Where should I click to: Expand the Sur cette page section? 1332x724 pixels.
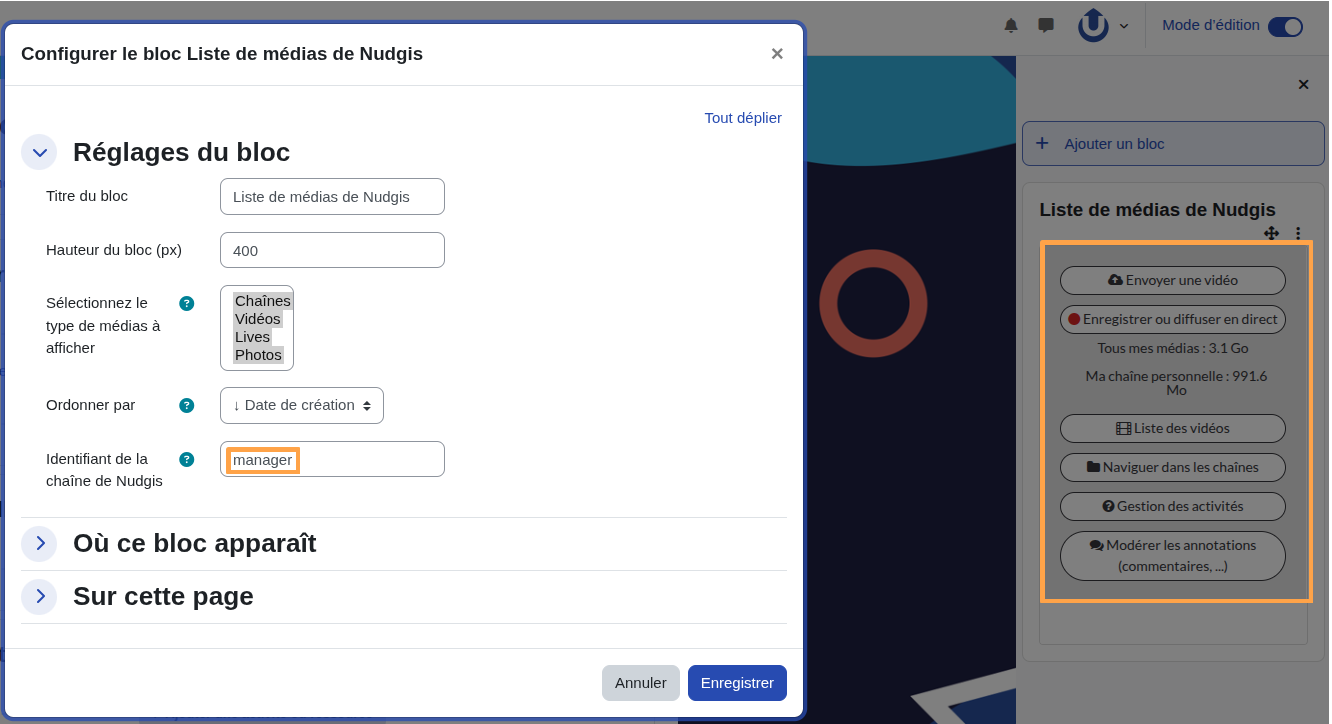coord(39,596)
